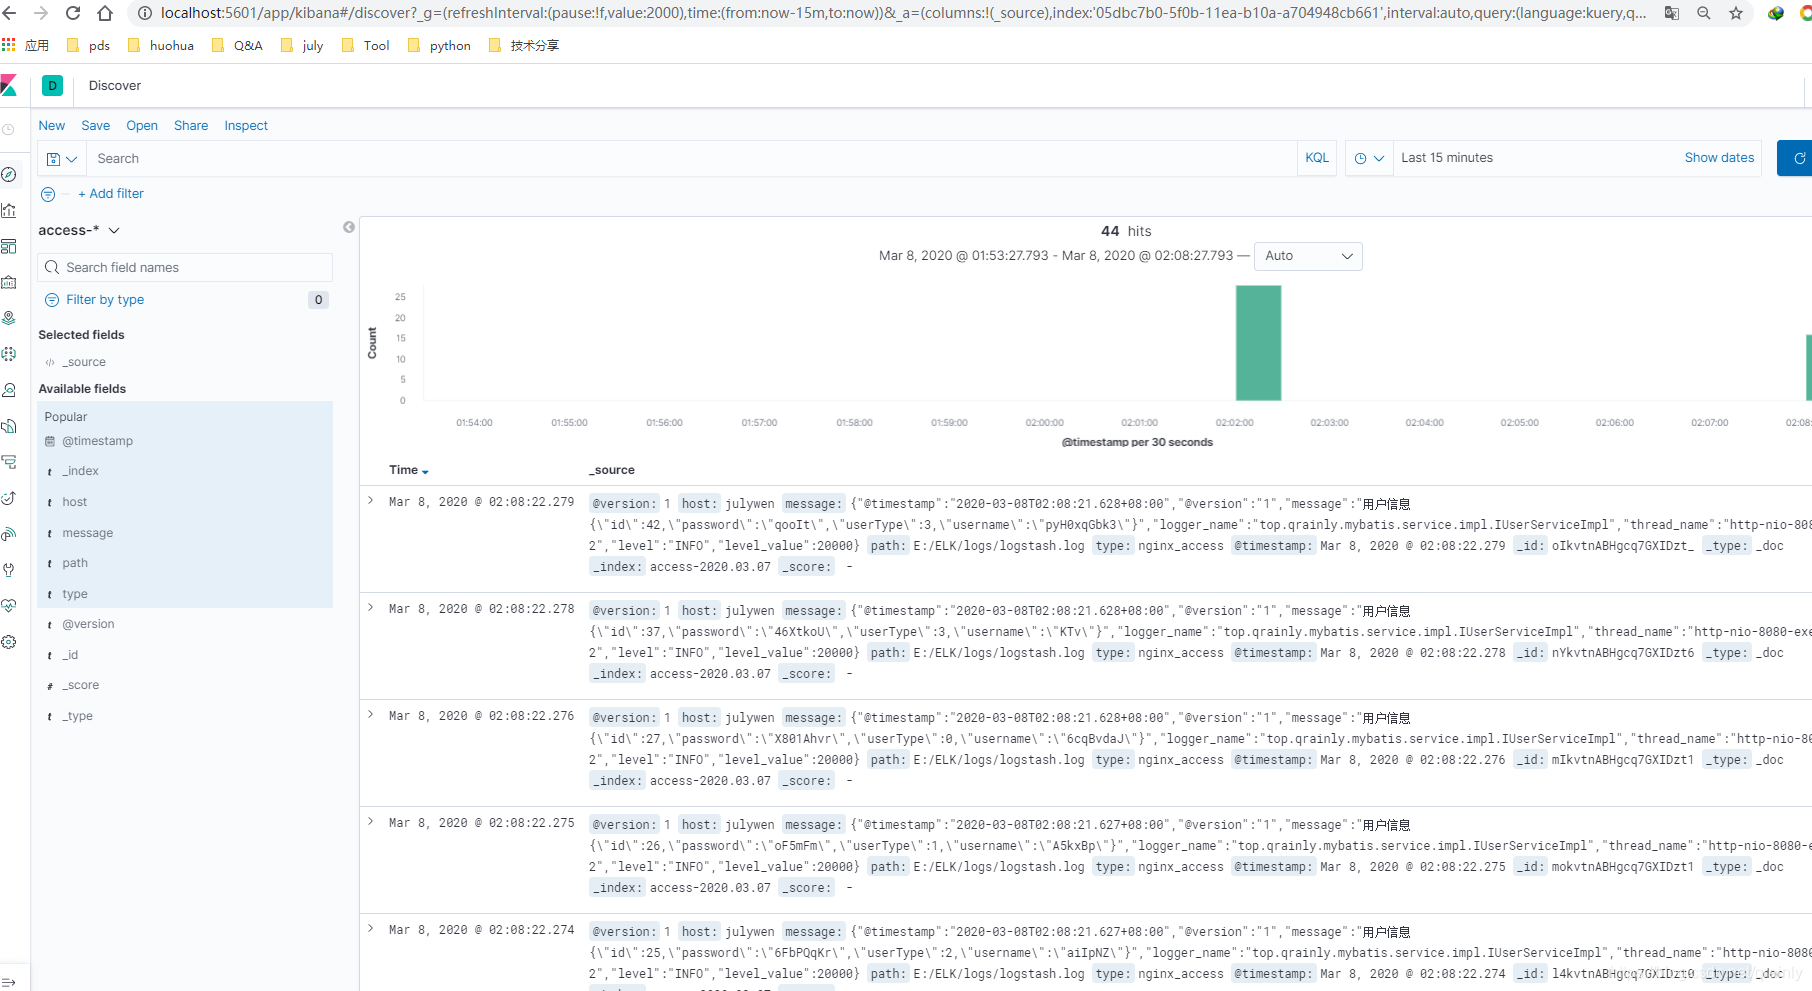The height and width of the screenshot is (991, 1812).
Task: Click Show dates link
Action: point(1719,158)
